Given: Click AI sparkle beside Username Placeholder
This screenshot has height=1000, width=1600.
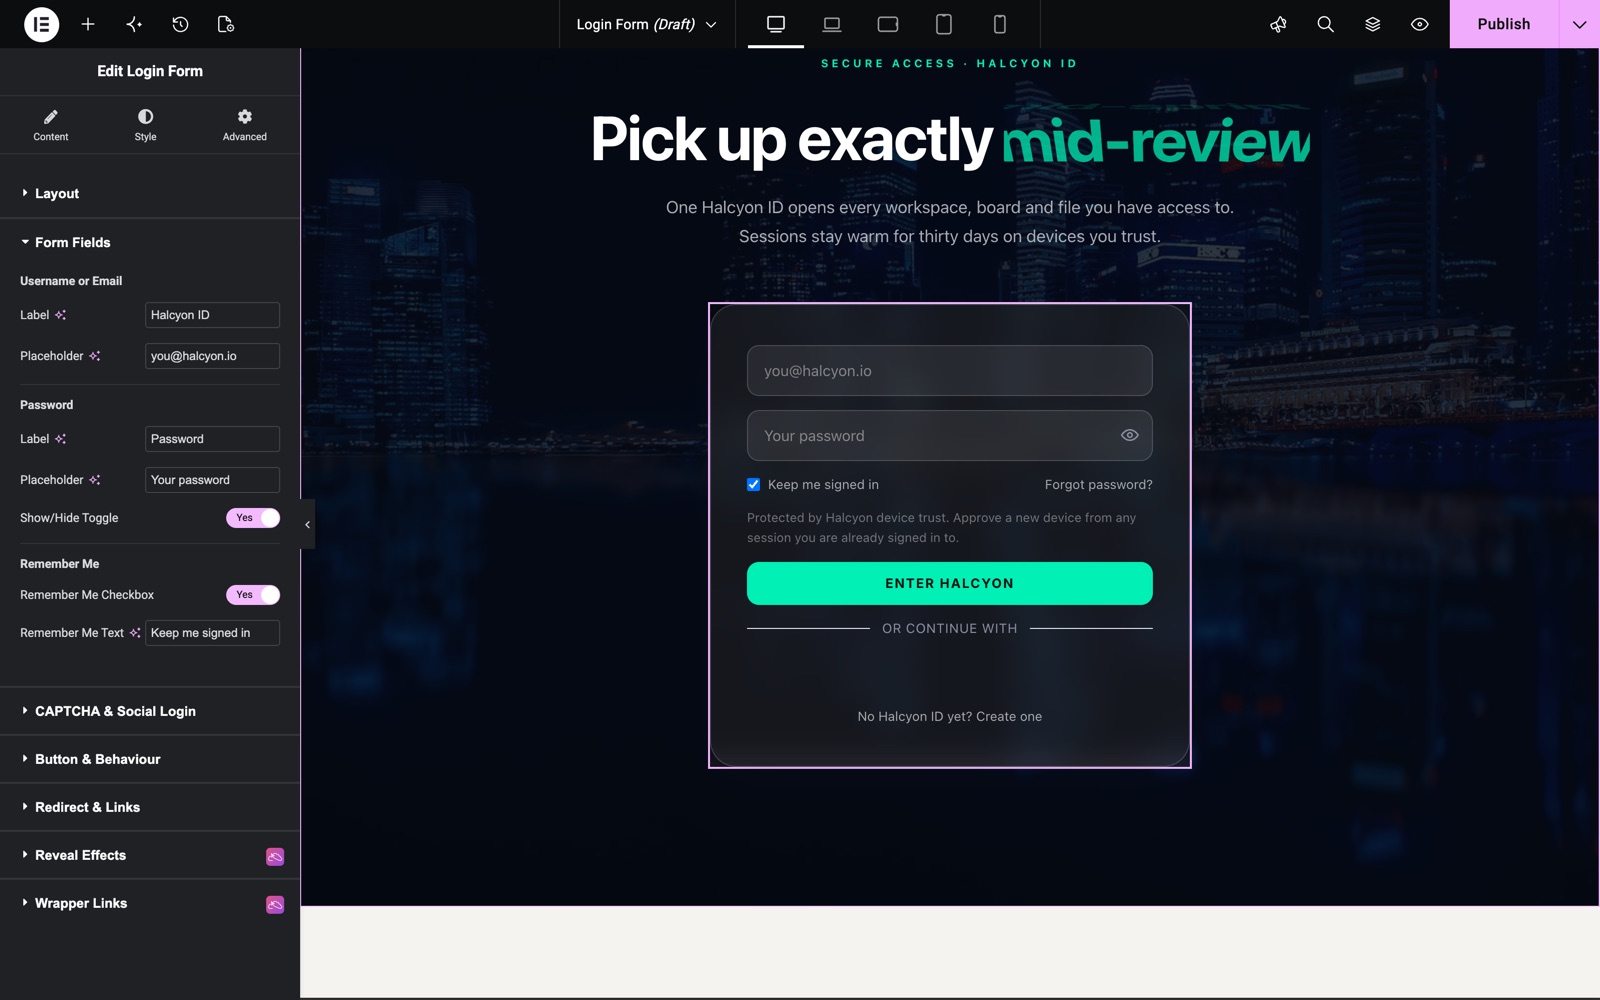Looking at the screenshot, I should pos(95,356).
